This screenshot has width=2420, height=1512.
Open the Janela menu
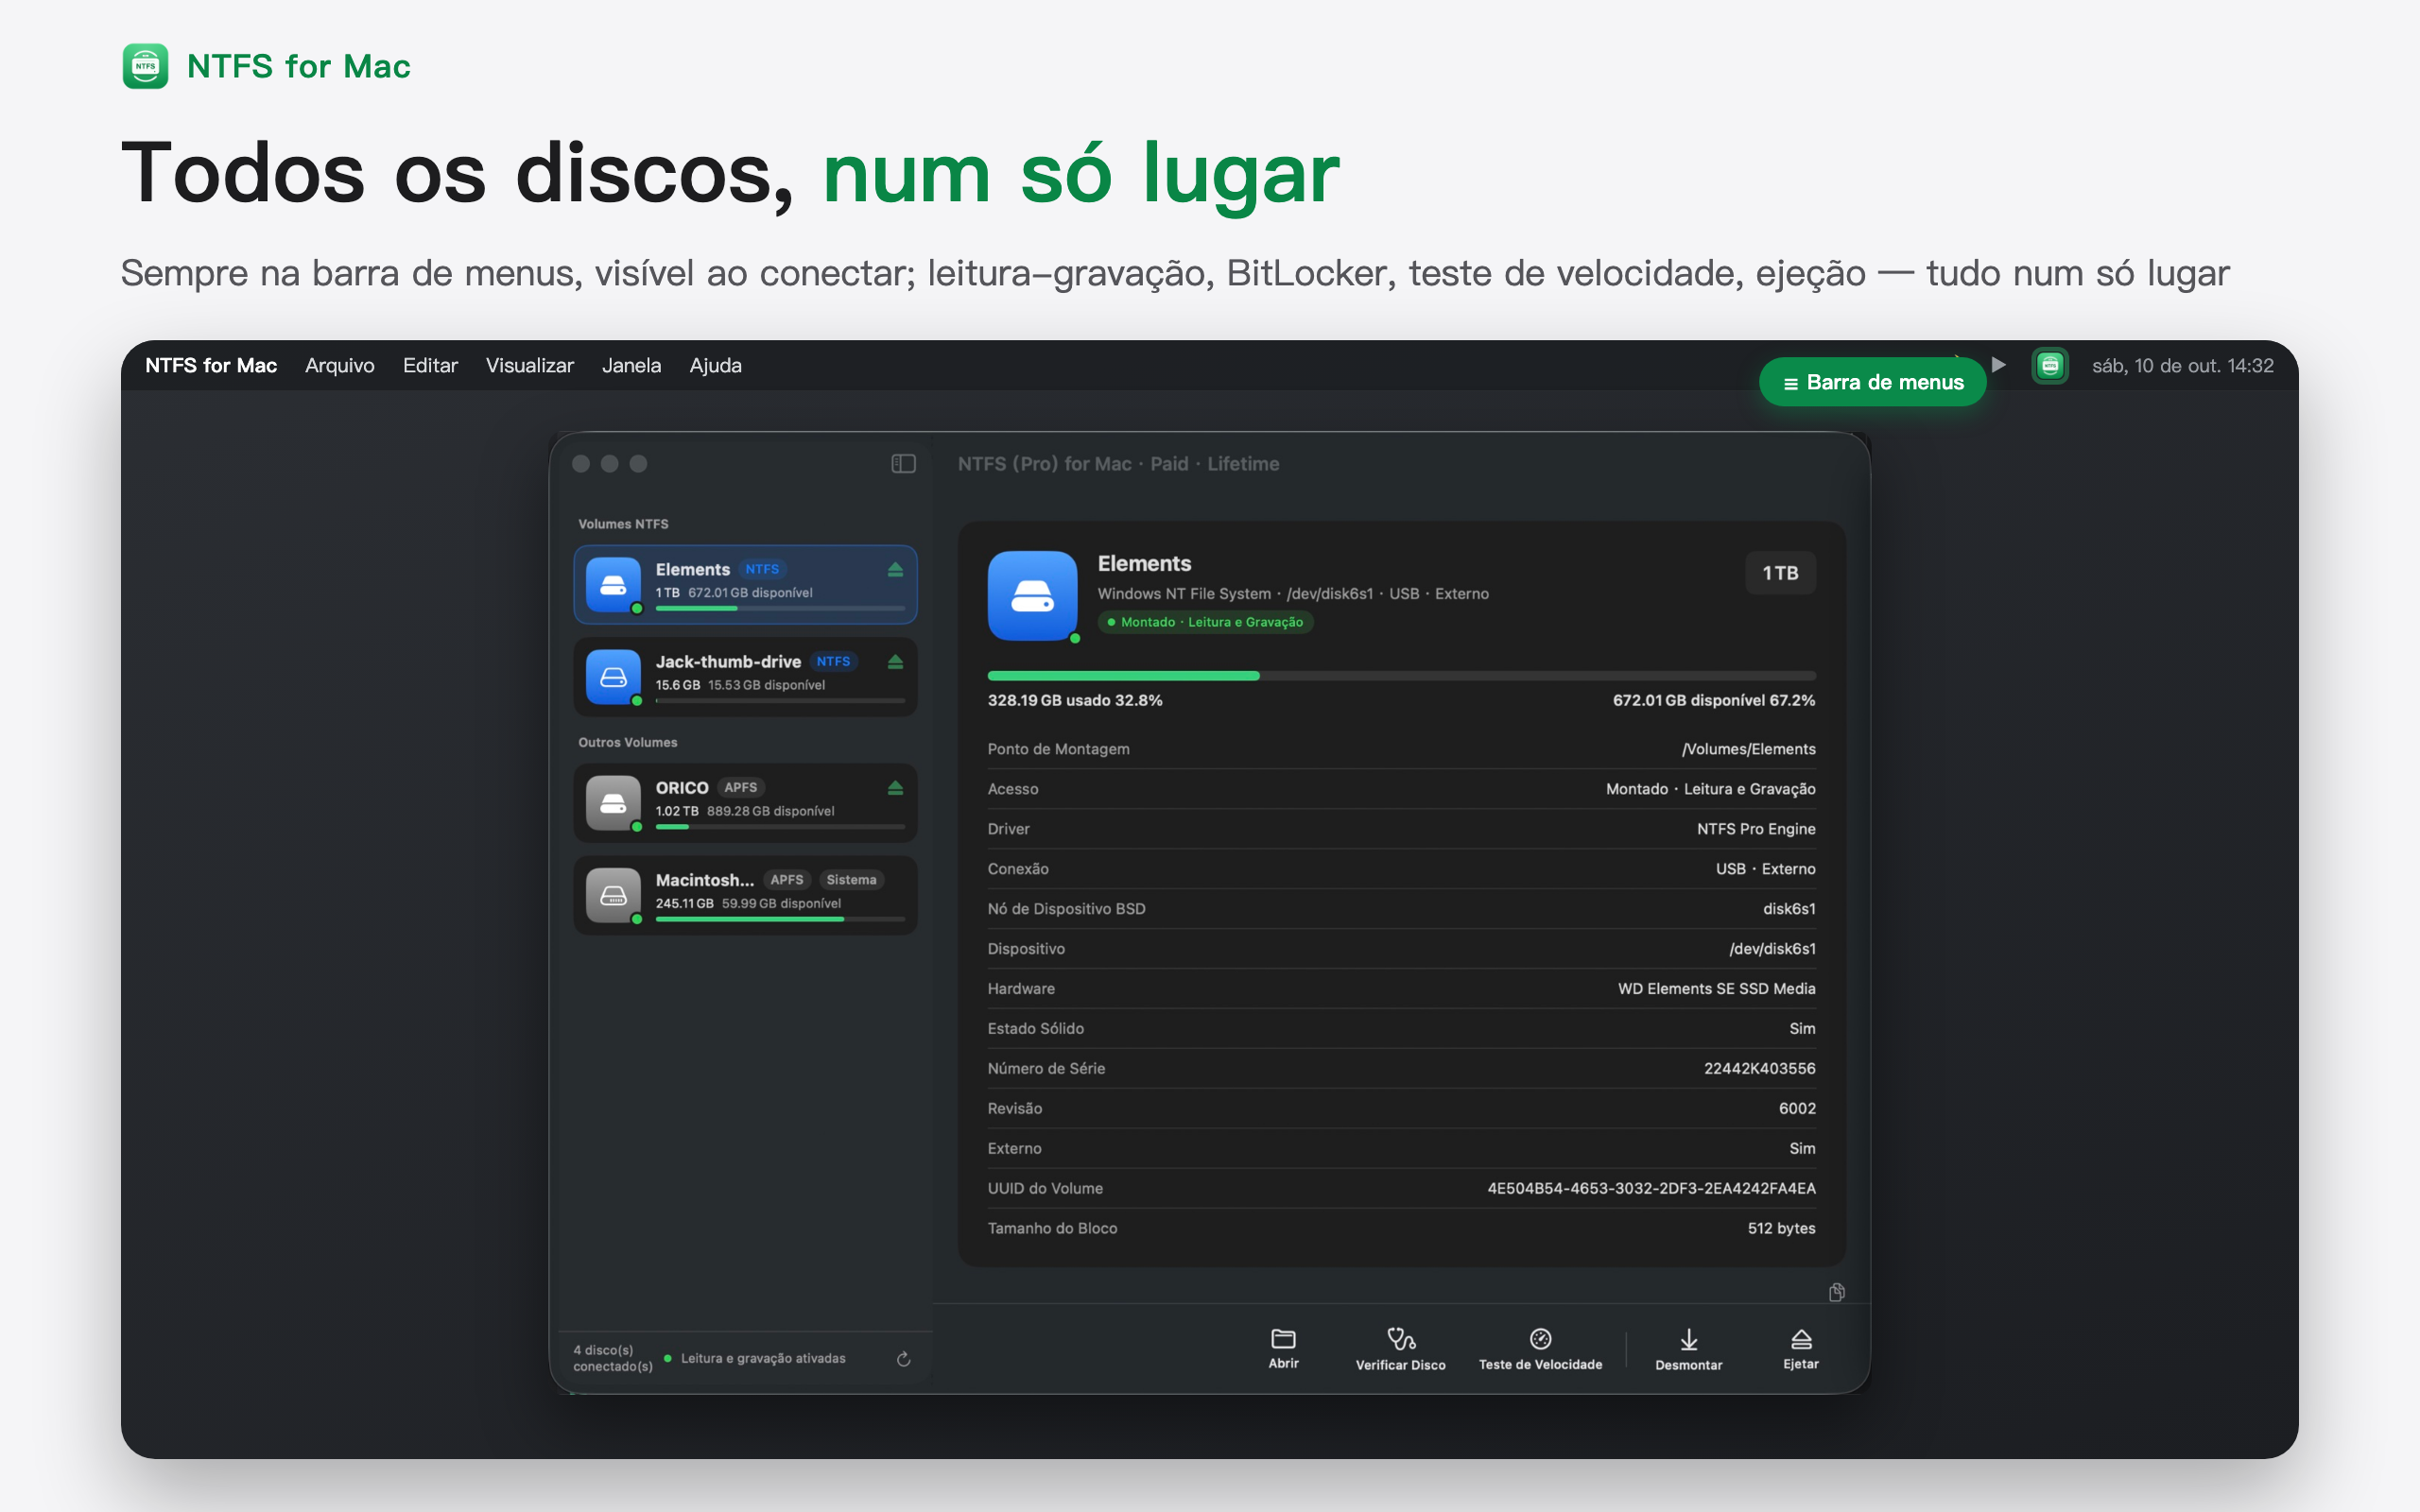(631, 365)
